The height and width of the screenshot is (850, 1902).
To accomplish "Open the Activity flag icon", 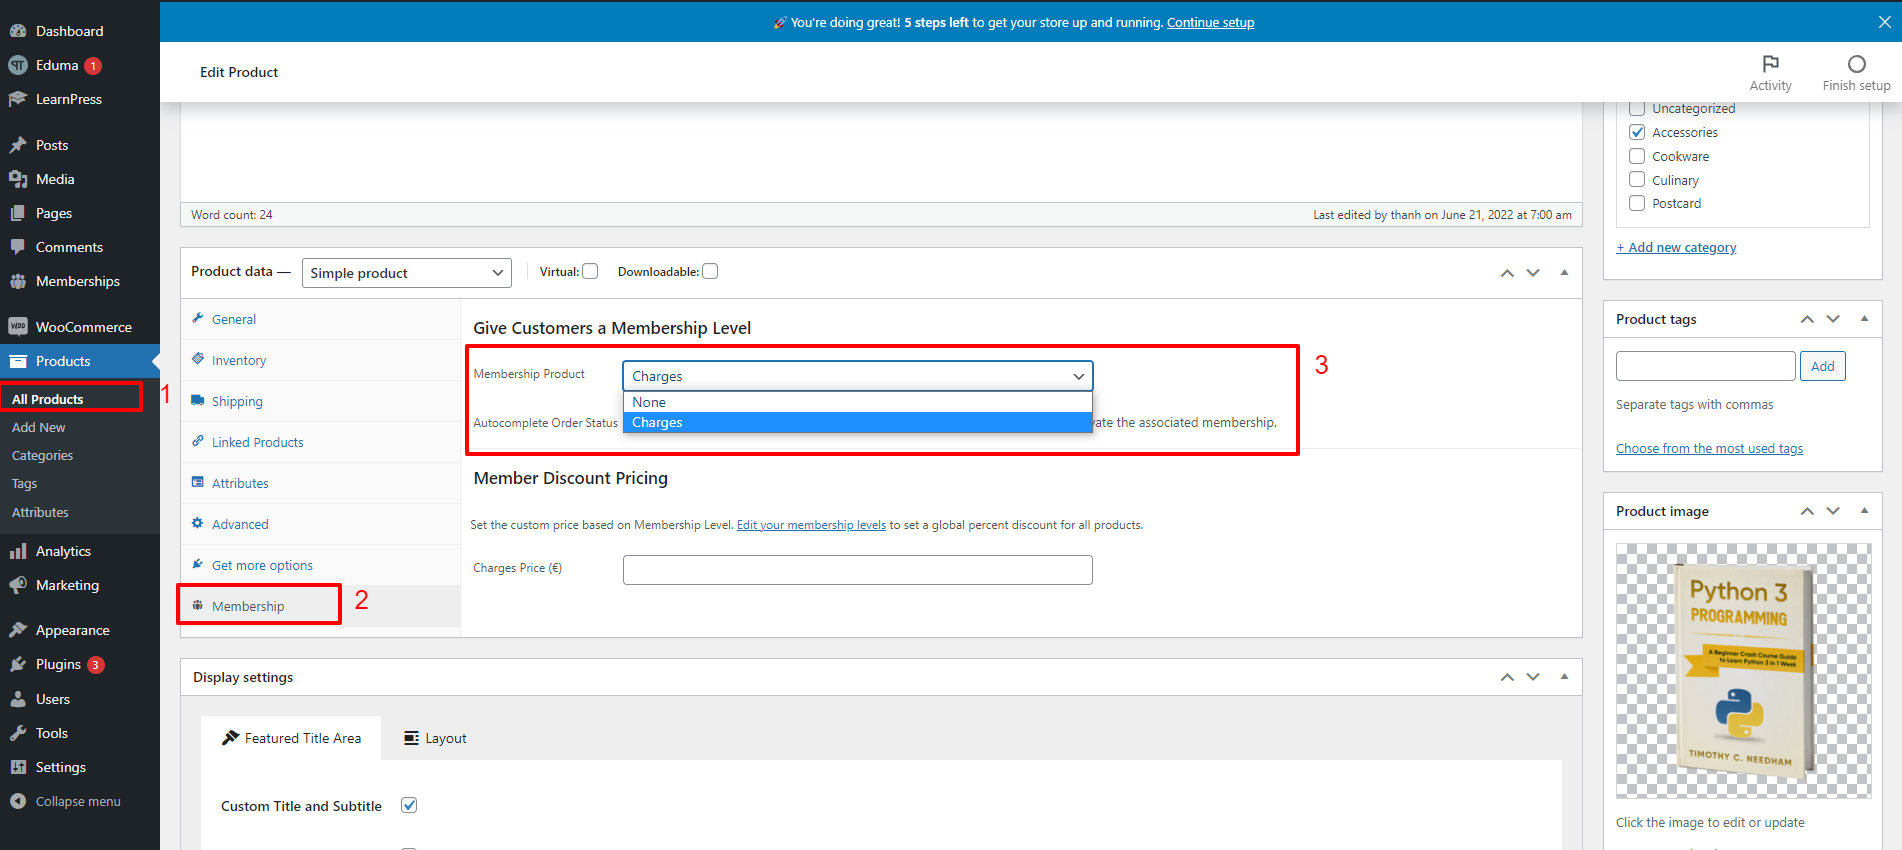I will pos(1770,64).
